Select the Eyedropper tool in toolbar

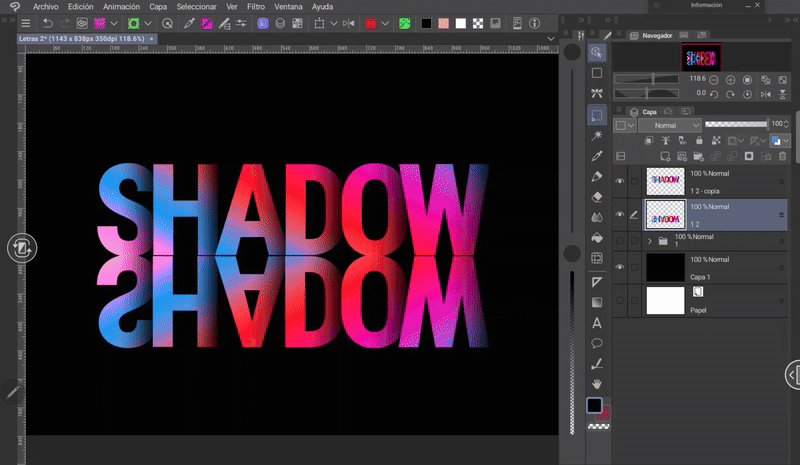pos(597,157)
